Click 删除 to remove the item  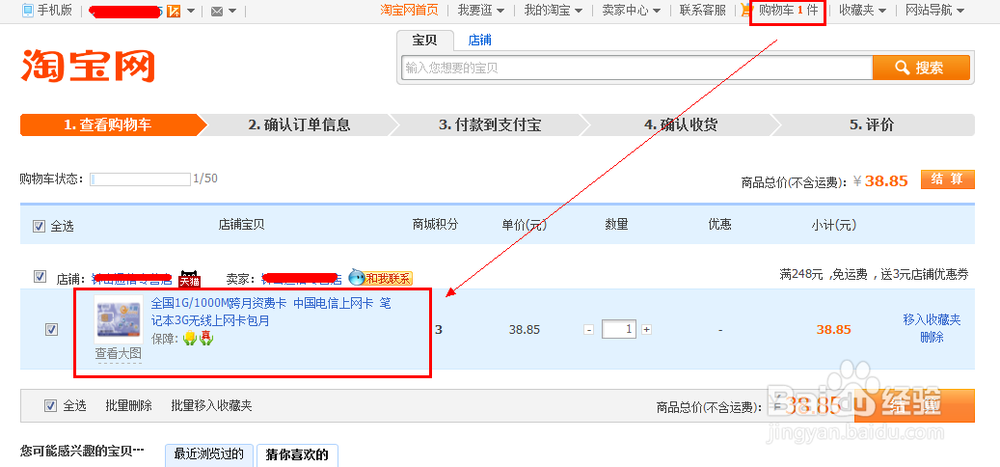tap(932, 337)
